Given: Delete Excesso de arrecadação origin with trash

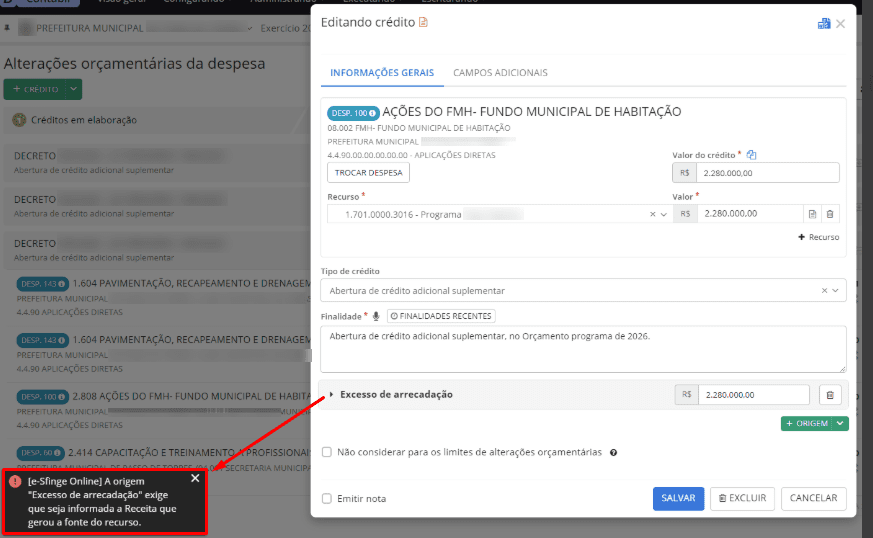Looking at the screenshot, I should (x=830, y=395).
